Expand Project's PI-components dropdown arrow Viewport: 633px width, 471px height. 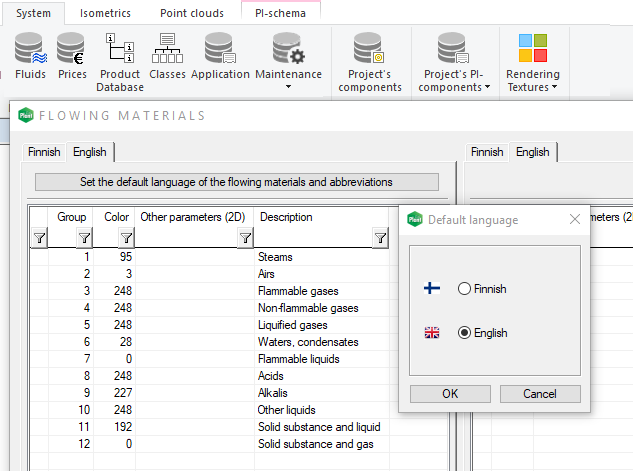[487, 88]
